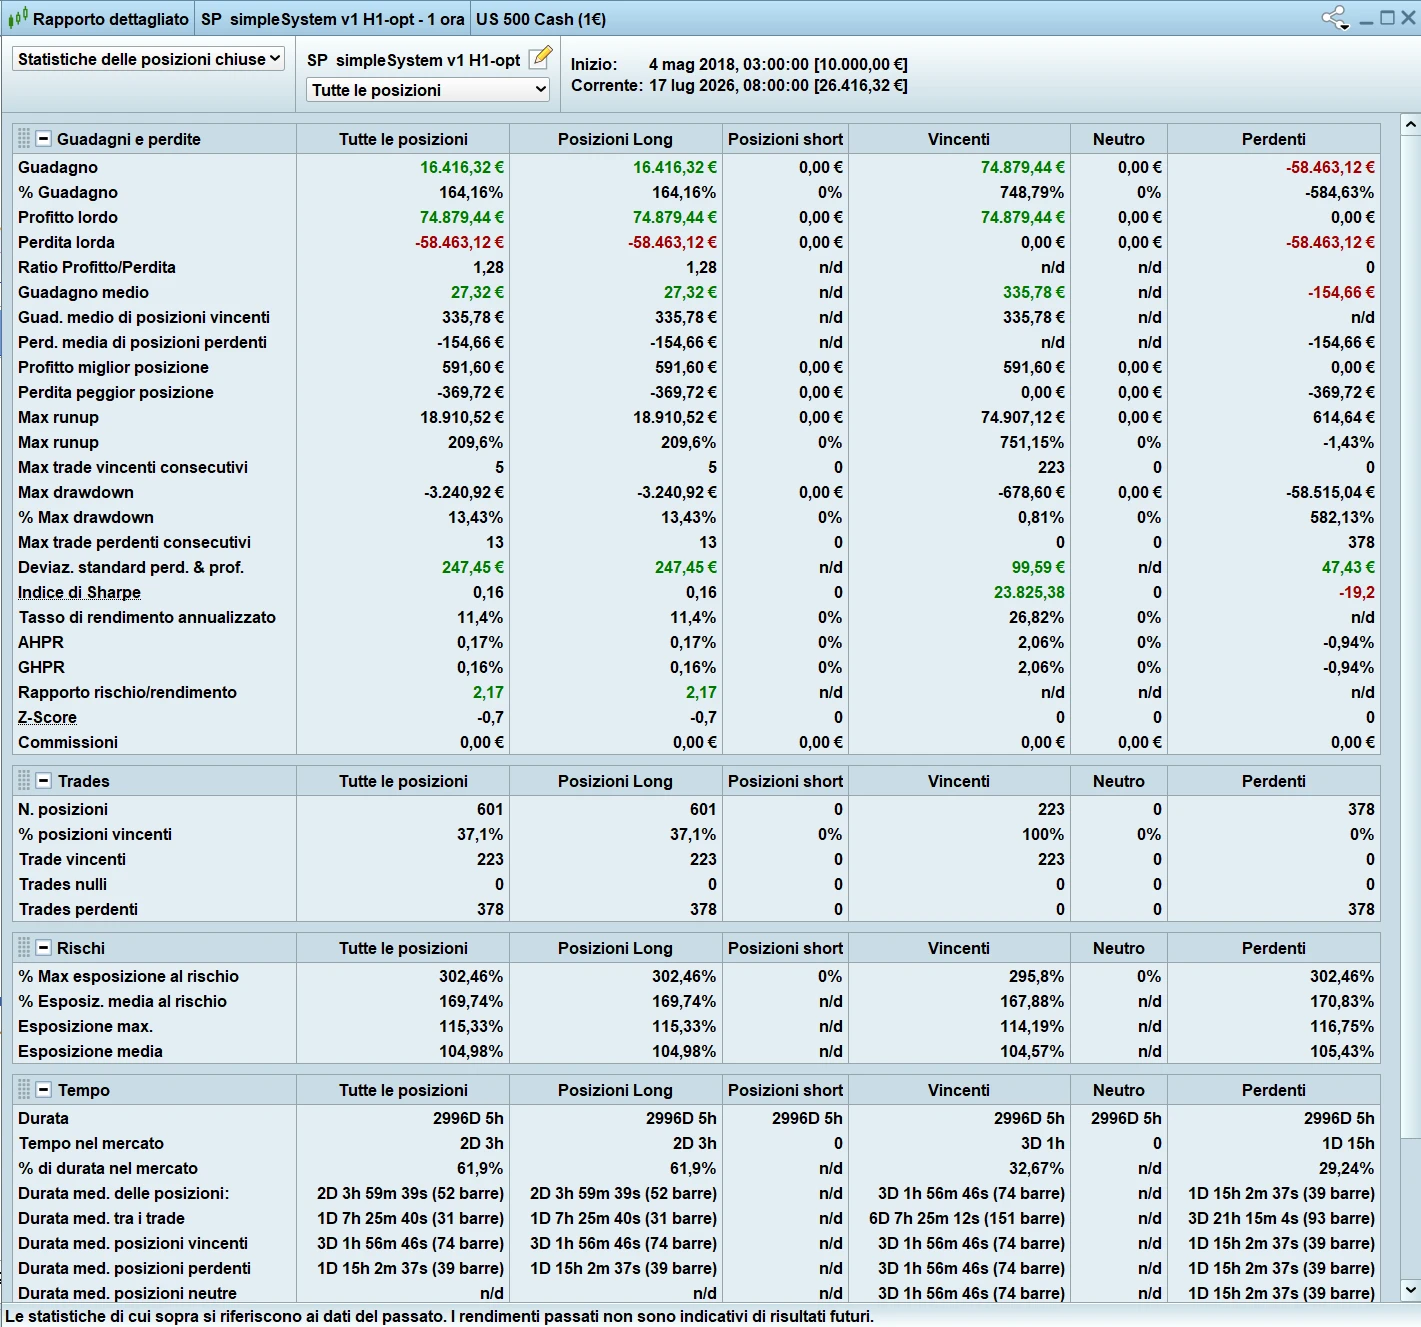Click the grip handle of the Trades section

coord(24,781)
